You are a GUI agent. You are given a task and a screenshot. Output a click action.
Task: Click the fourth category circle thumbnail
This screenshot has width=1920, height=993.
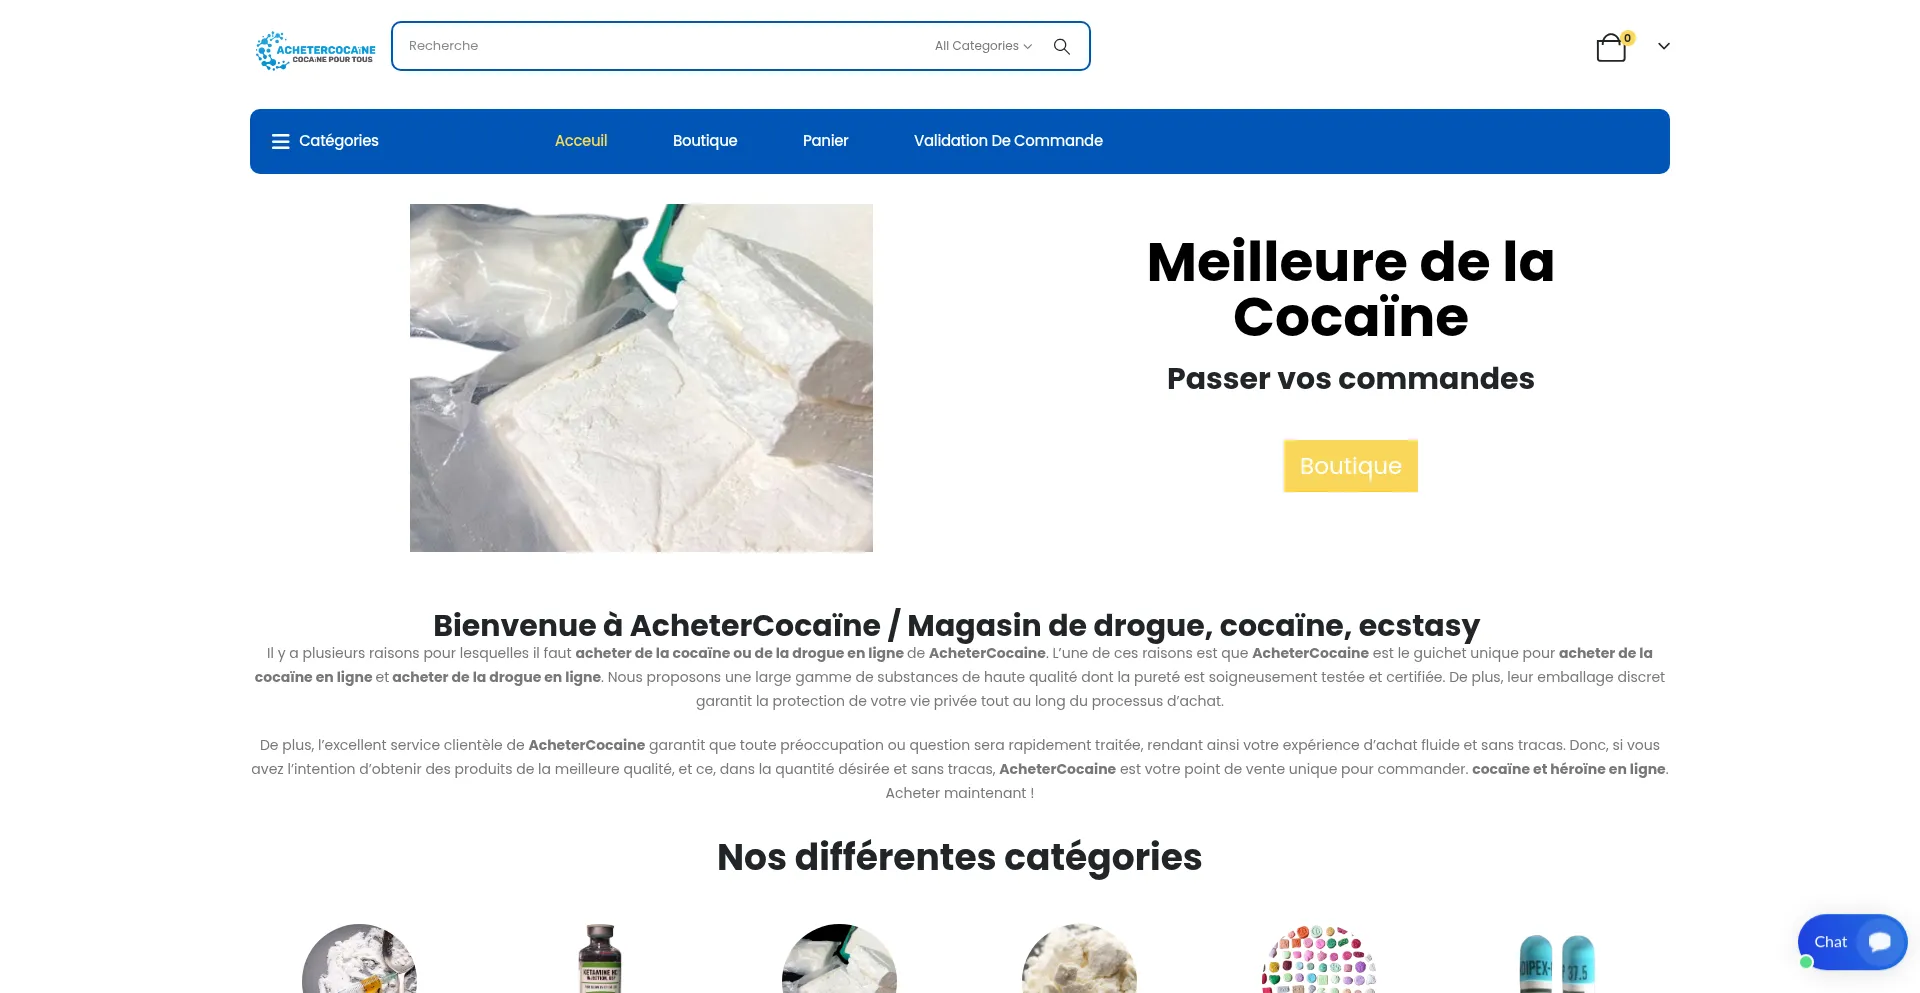(1079, 959)
